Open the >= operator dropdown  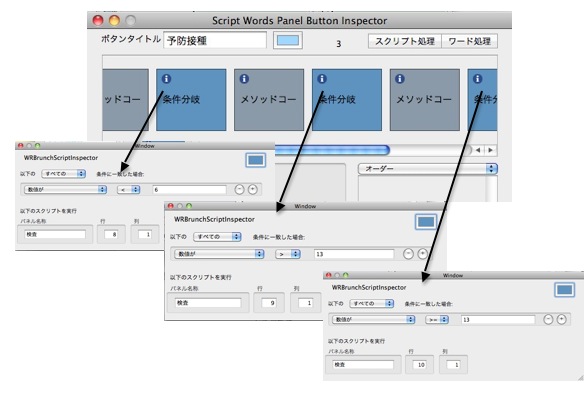pyautogui.click(x=437, y=320)
